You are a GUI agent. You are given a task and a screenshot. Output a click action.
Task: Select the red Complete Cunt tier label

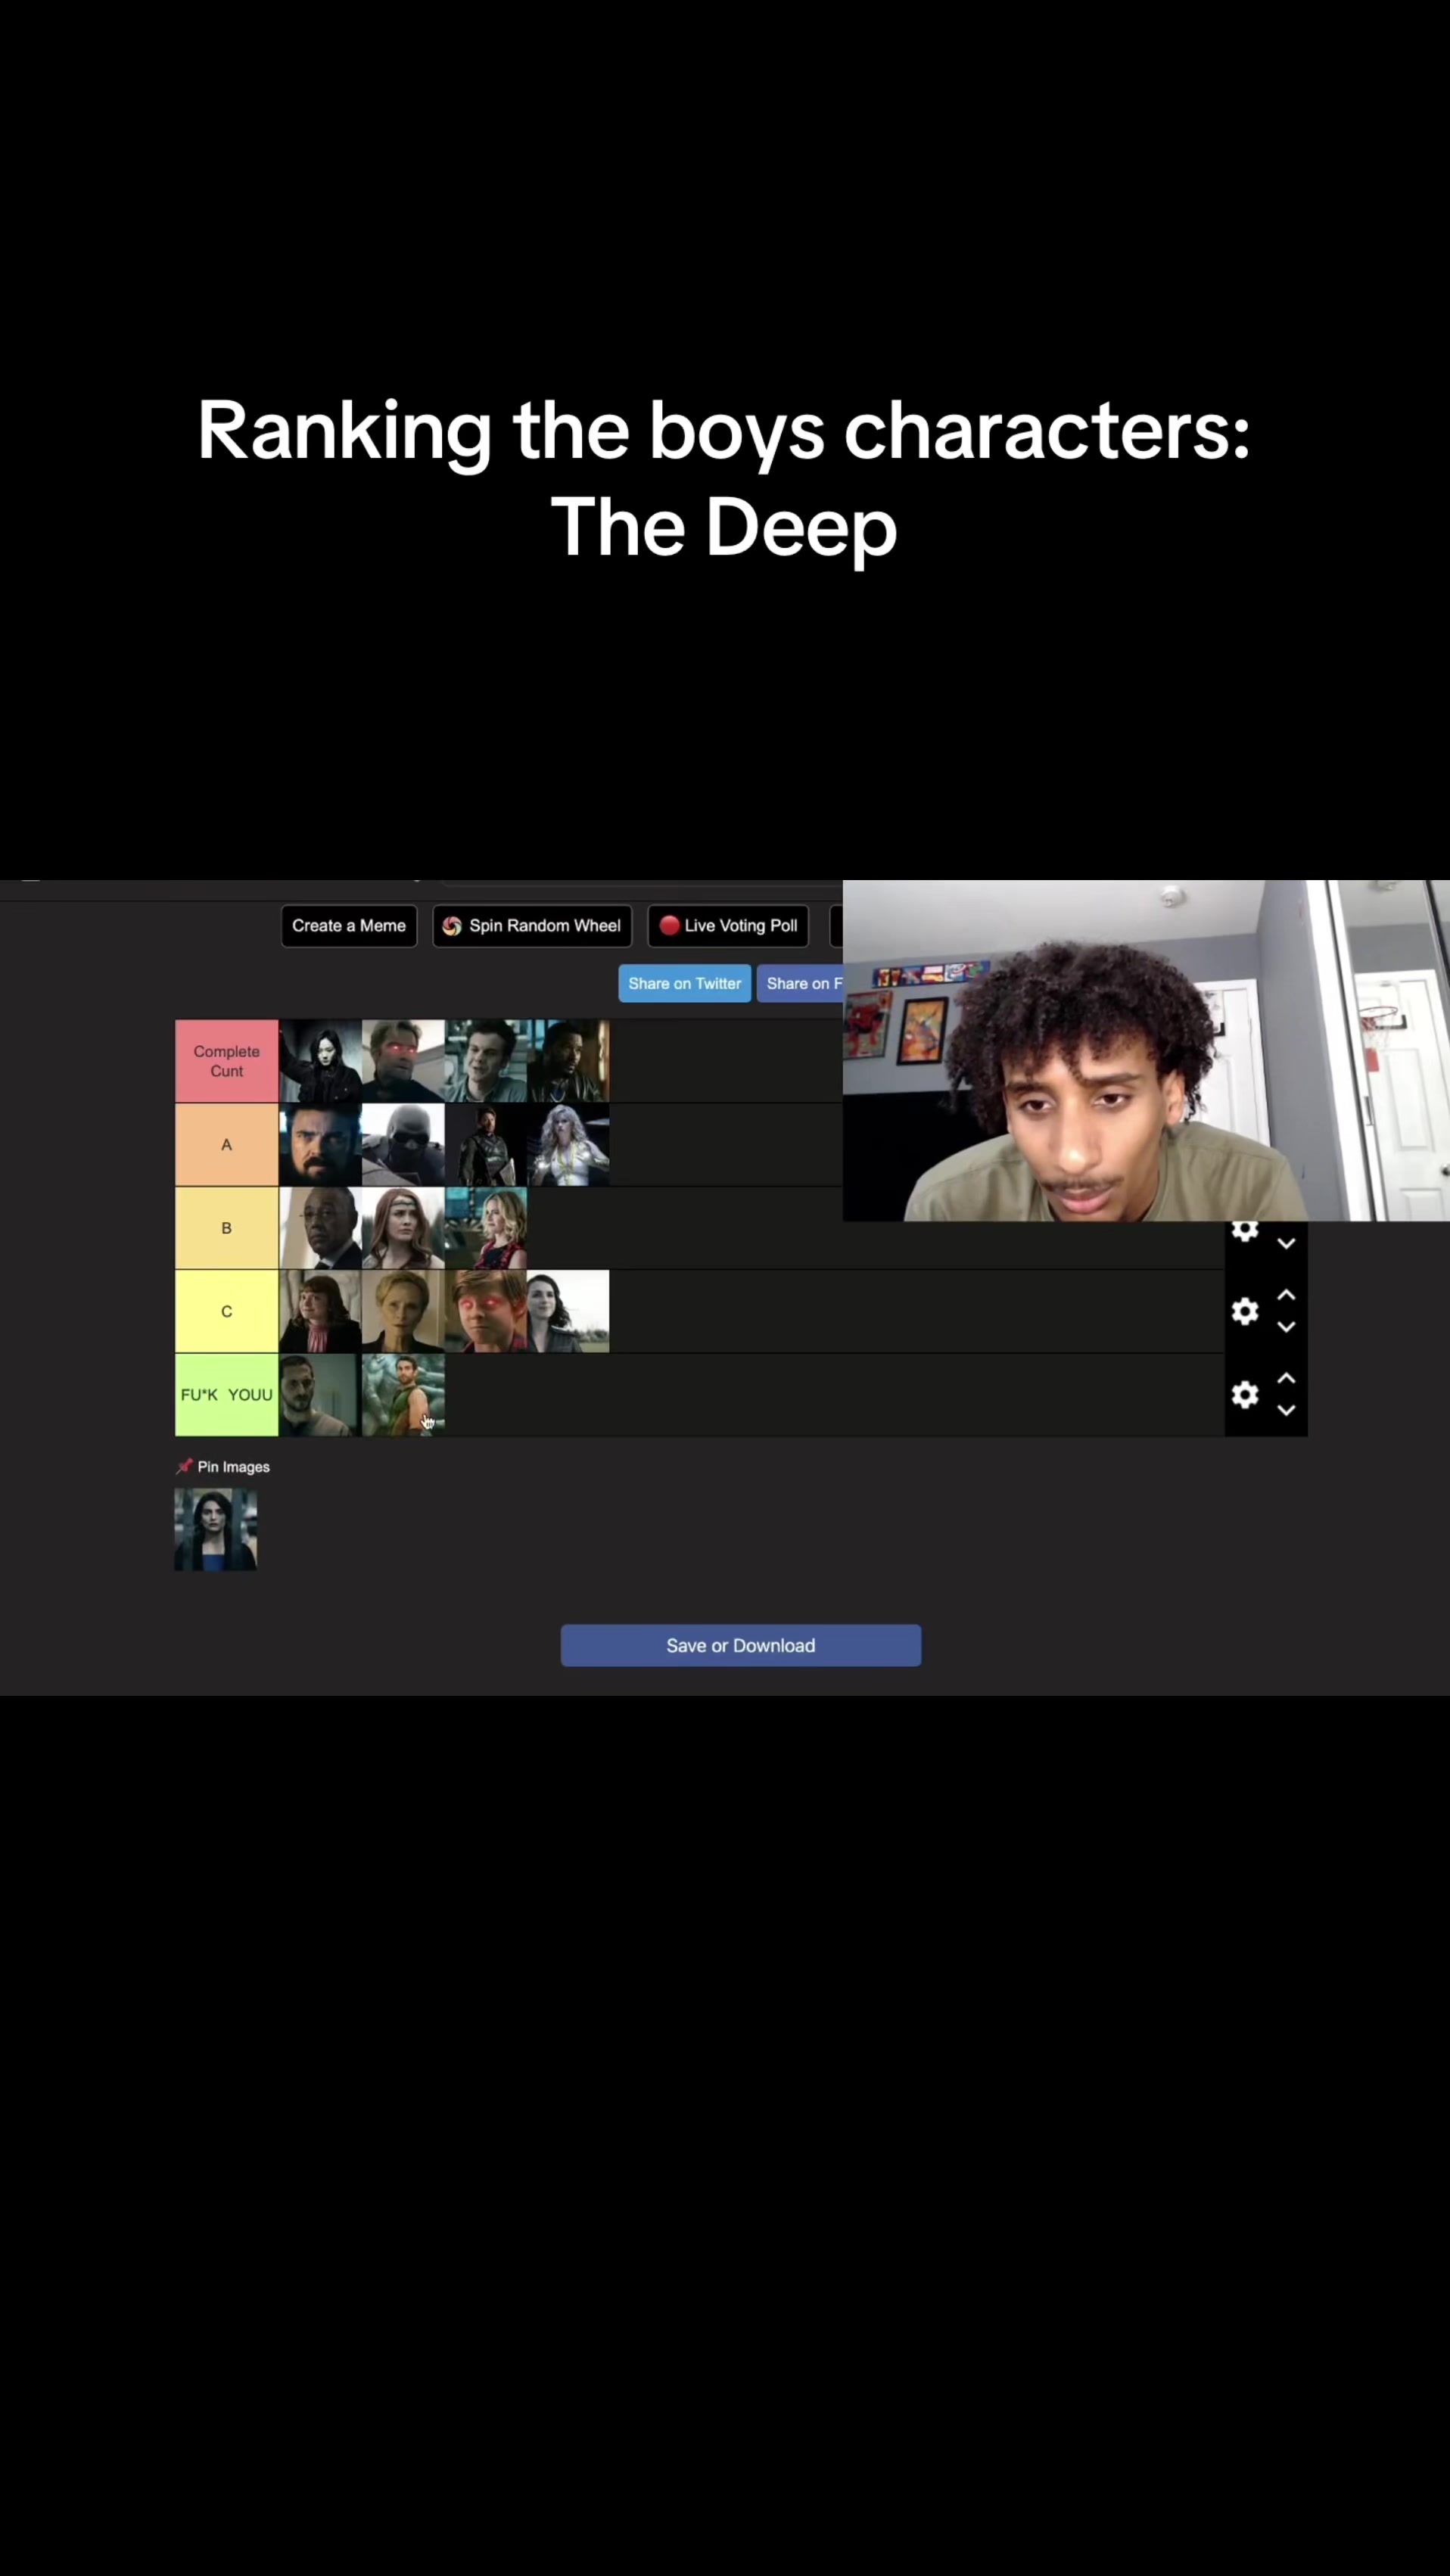[x=227, y=1061]
